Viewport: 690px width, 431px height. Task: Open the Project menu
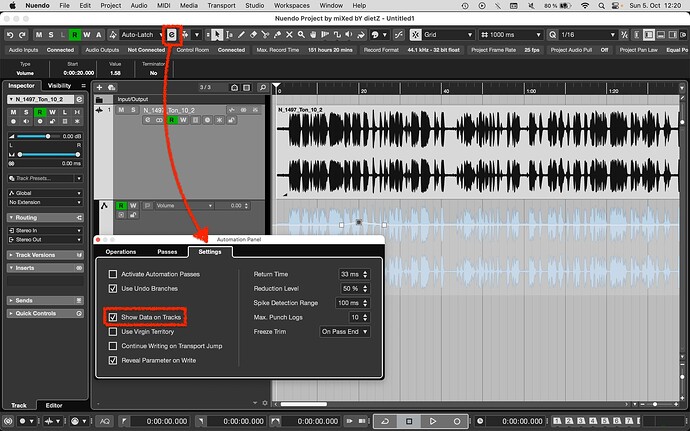tap(110, 5)
